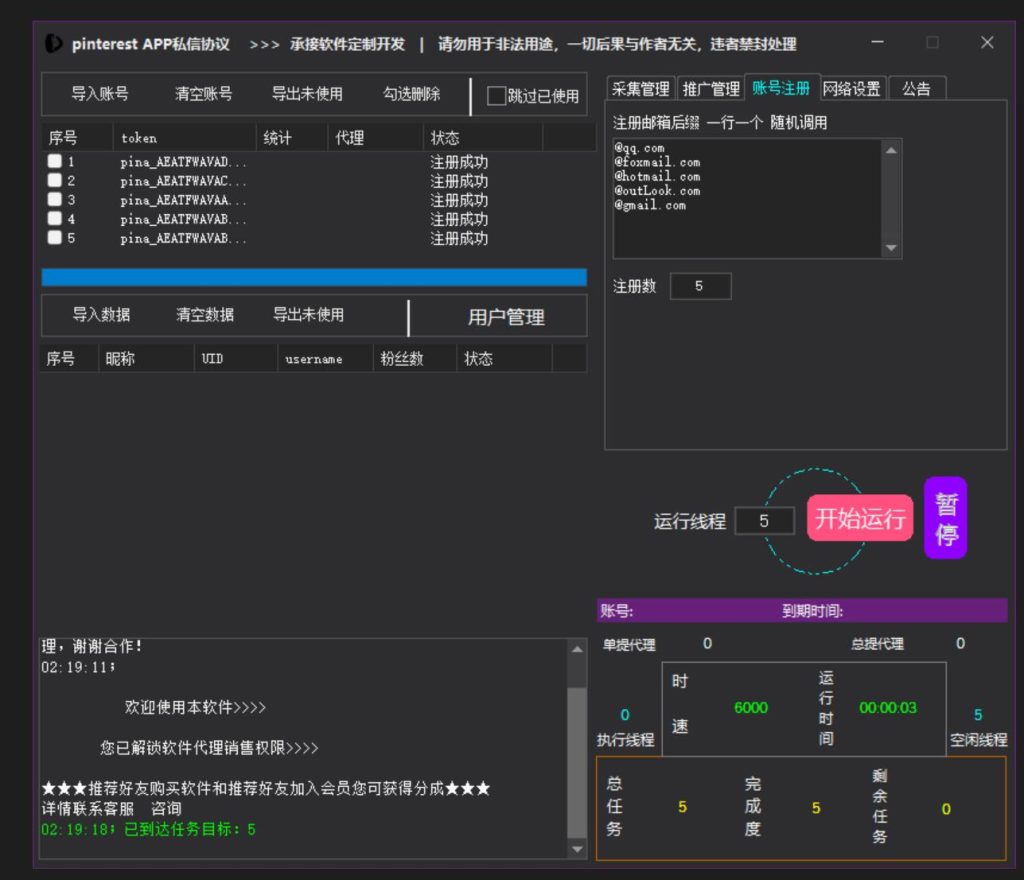The height and width of the screenshot is (880, 1024).
Task: Click 勾选删除 to delete checked accounts
Action: [x=412, y=94]
